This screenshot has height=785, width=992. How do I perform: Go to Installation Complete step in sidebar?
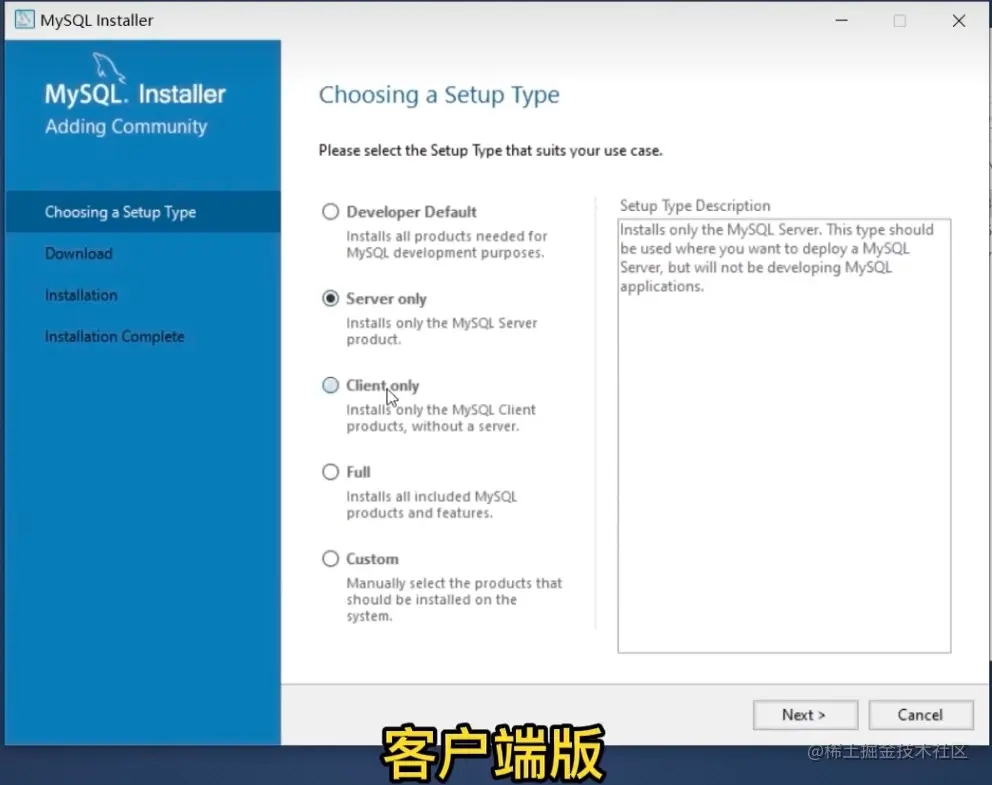coord(115,337)
